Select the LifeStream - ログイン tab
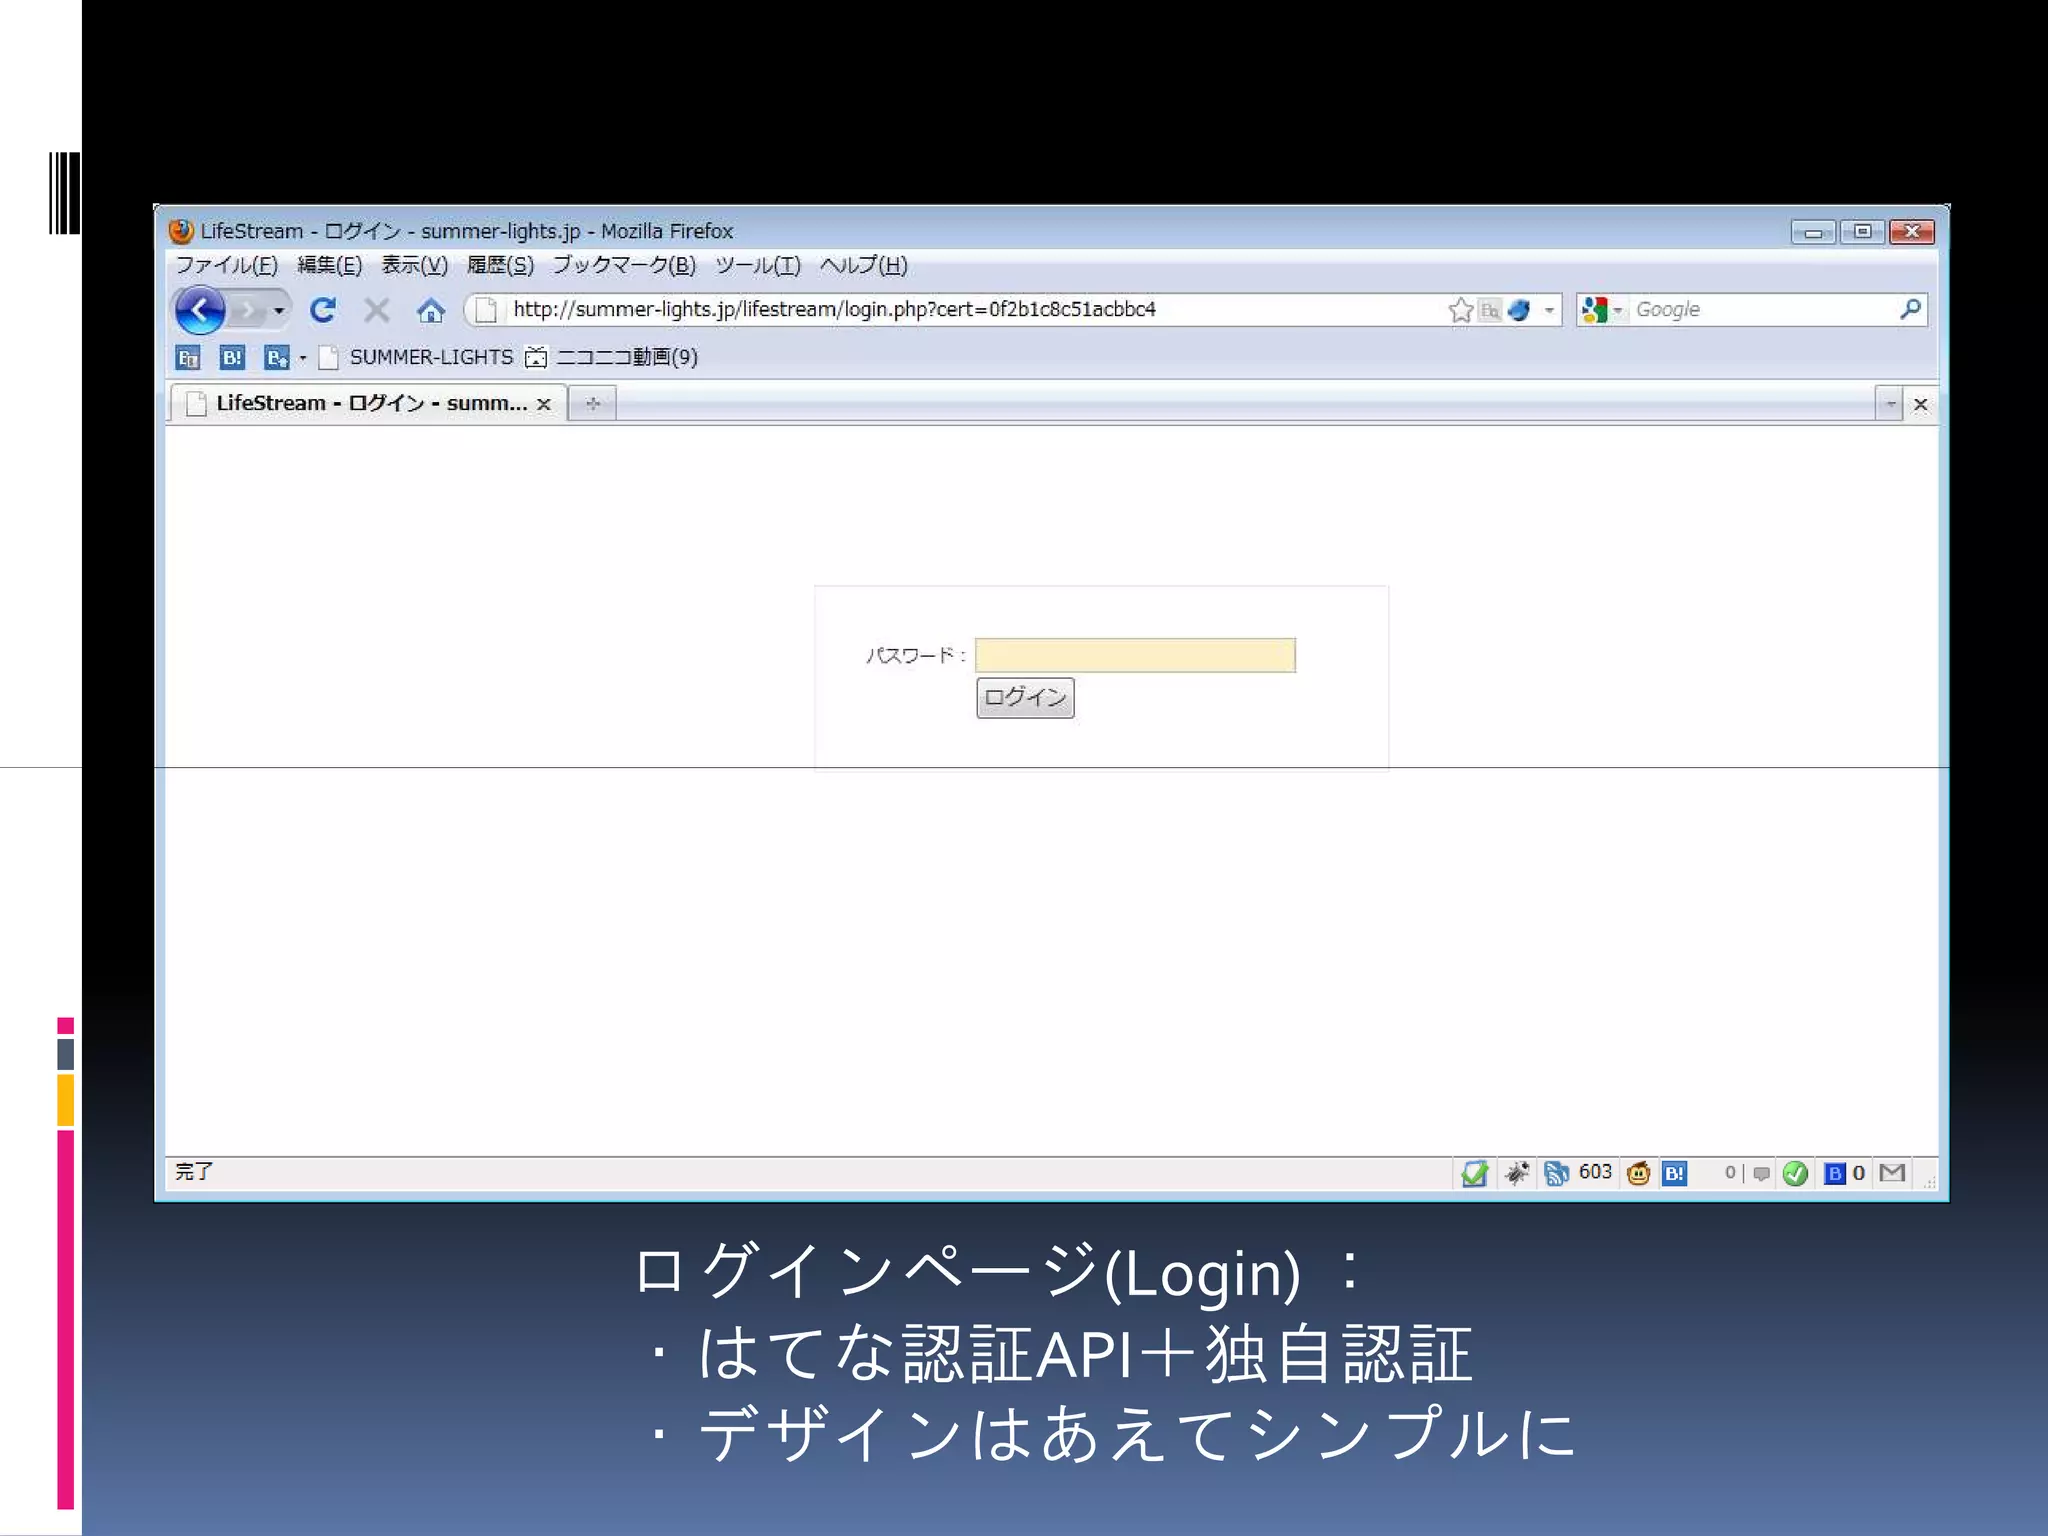The height and width of the screenshot is (1536, 2048). click(x=368, y=403)
